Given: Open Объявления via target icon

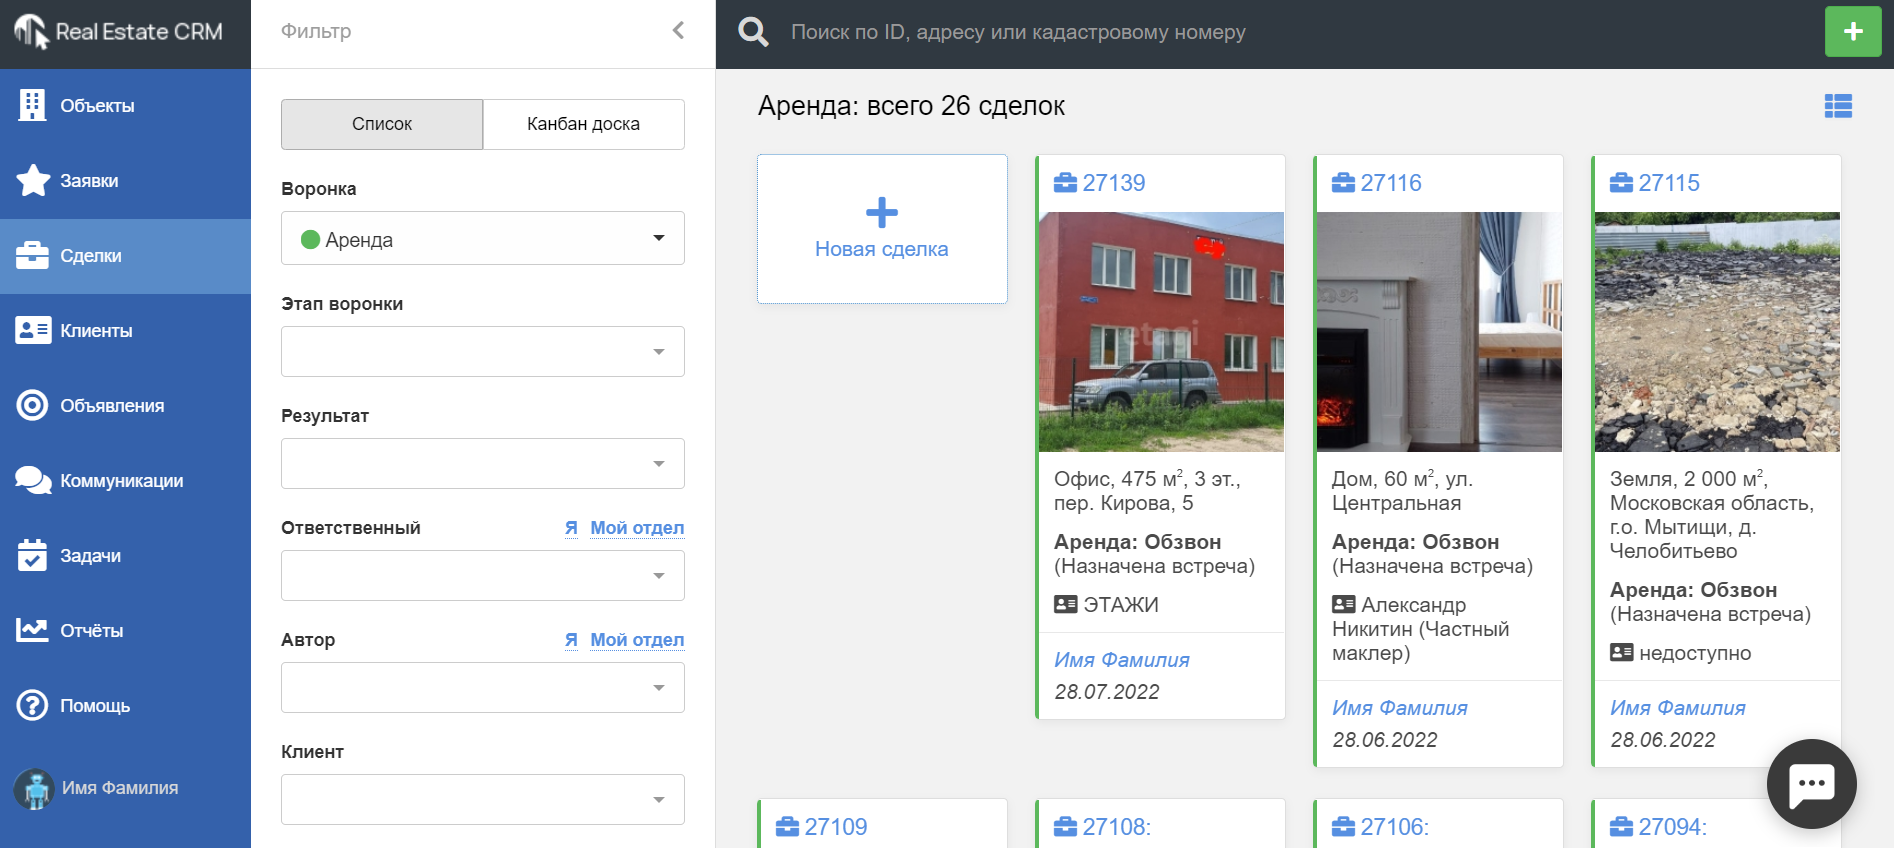Looking at the screenshot, I should (x=32, y=405).
